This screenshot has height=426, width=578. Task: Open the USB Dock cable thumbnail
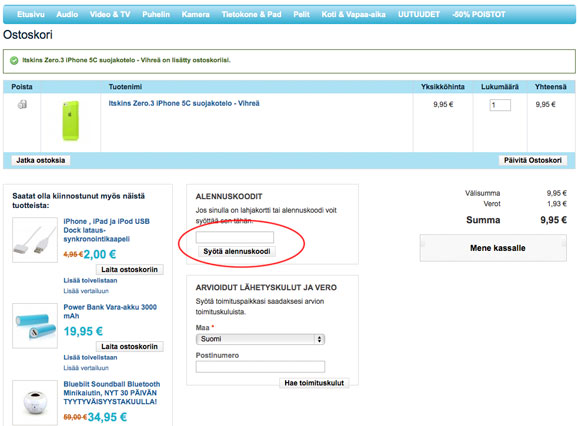pos(35,240)
